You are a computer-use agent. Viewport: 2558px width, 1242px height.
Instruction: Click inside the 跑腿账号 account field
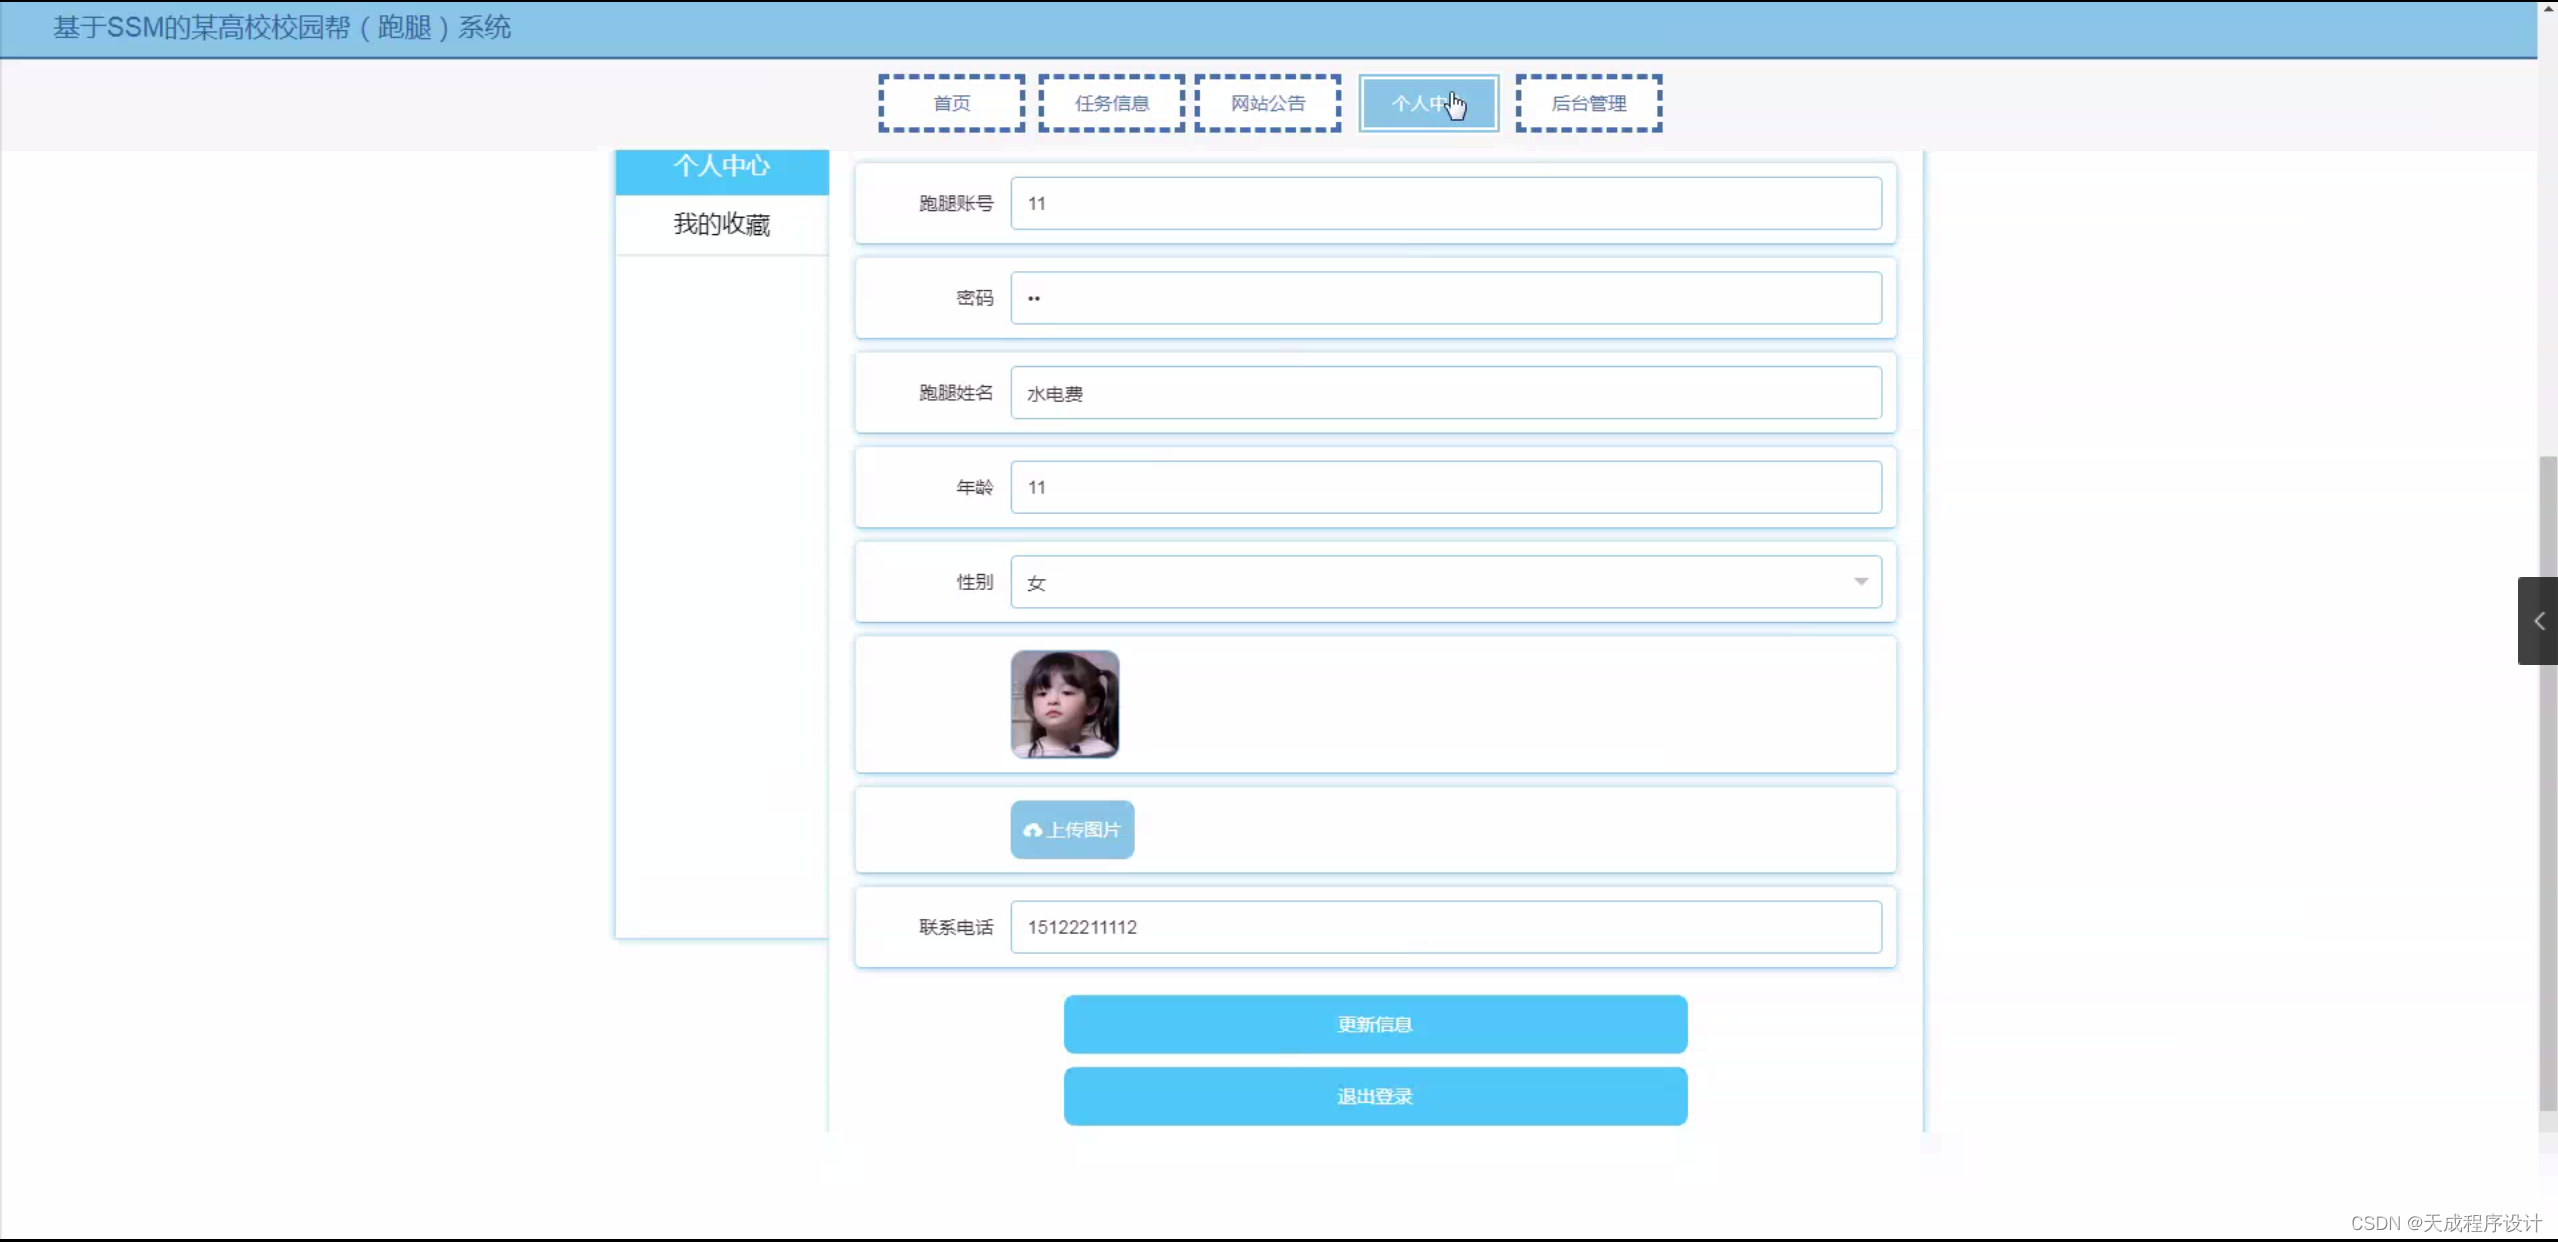coord(1444,203)
